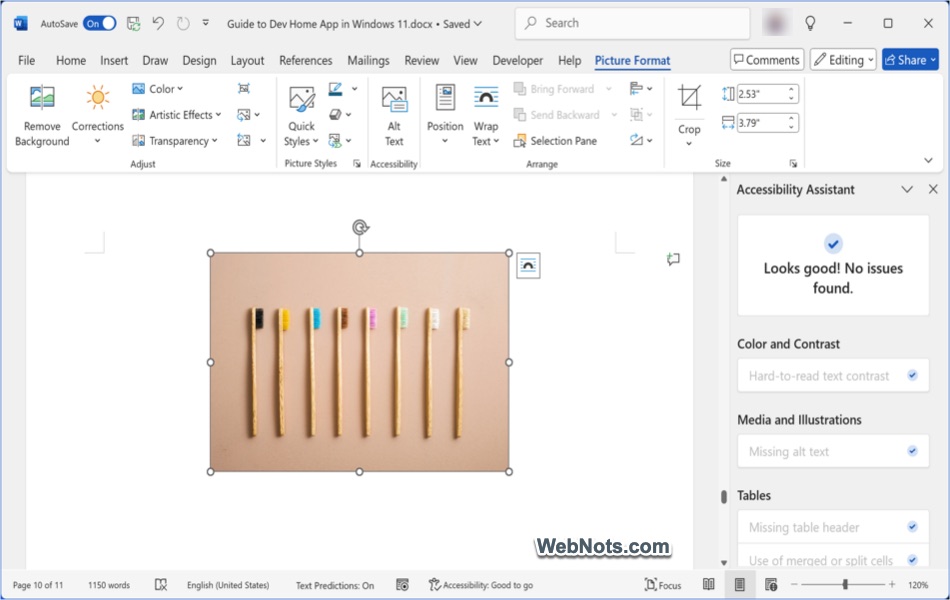950x600 pixels.
Task: Click the lightbulb icon
Action: pos(810,24)
